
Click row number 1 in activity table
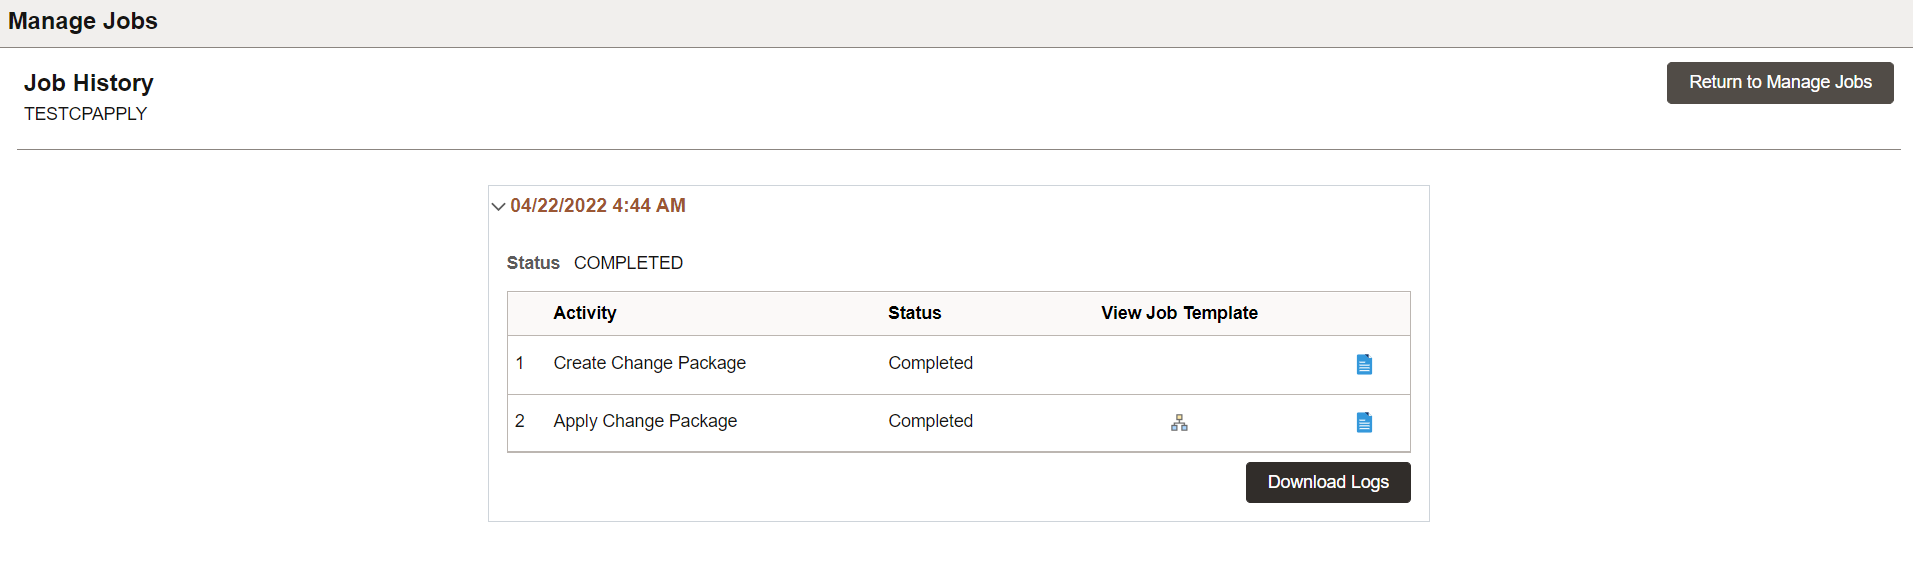point(520,363)
